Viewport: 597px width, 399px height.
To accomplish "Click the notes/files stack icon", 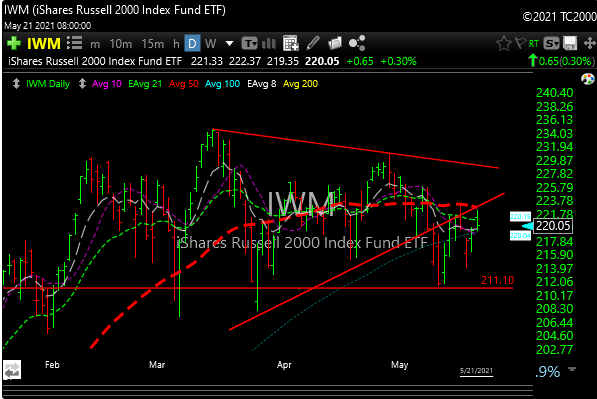I will pyautogui.click(x=335, y=43).
